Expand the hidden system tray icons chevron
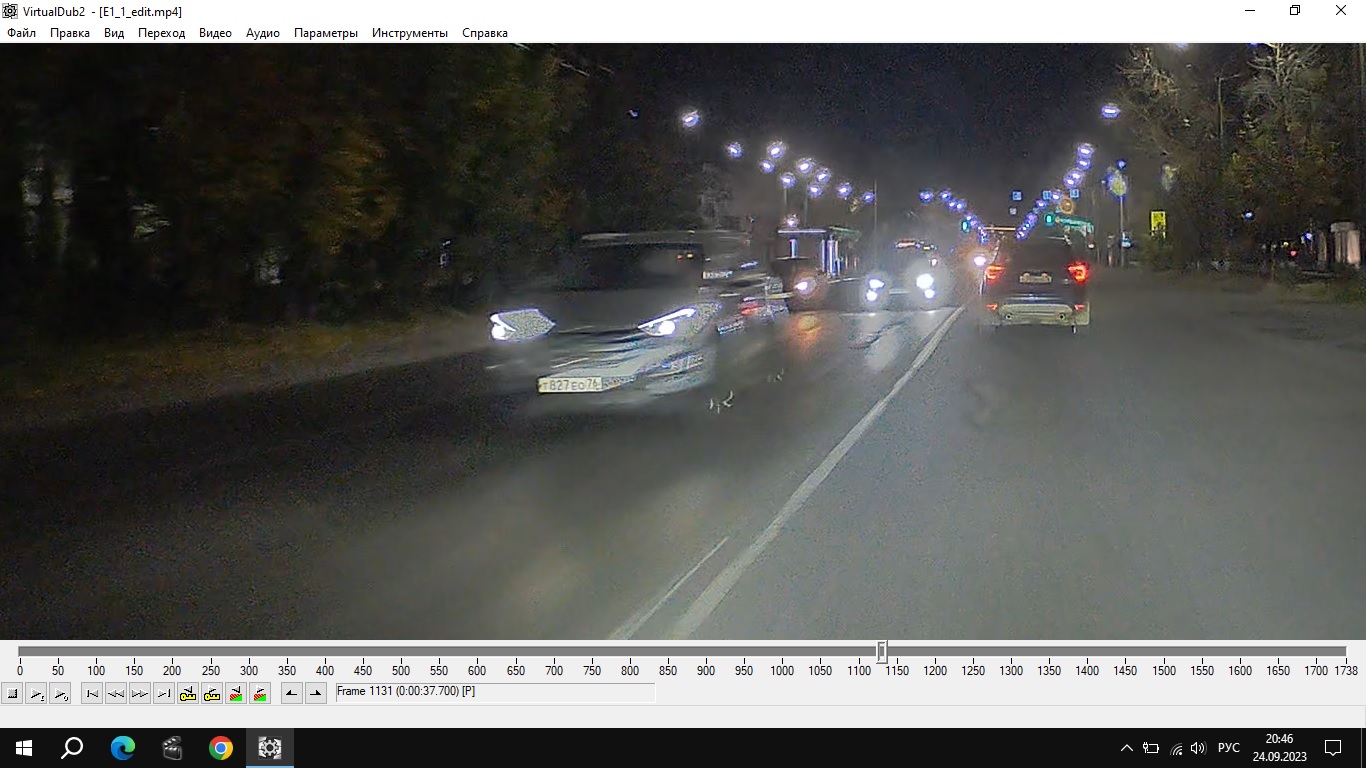The height and width of the screenshot is (768, 1366). (x=1127, y=748)
